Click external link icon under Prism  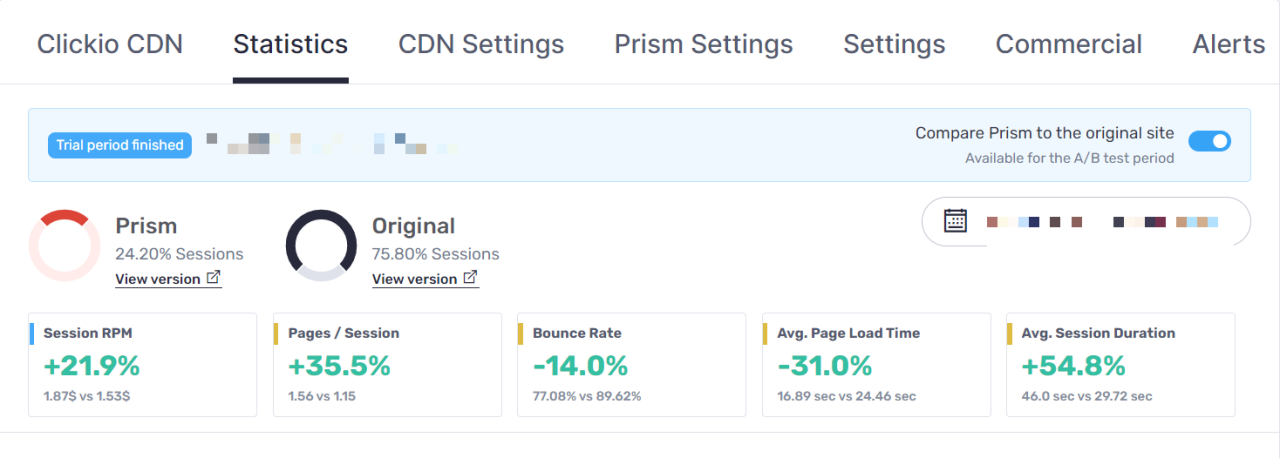(213, 278)
